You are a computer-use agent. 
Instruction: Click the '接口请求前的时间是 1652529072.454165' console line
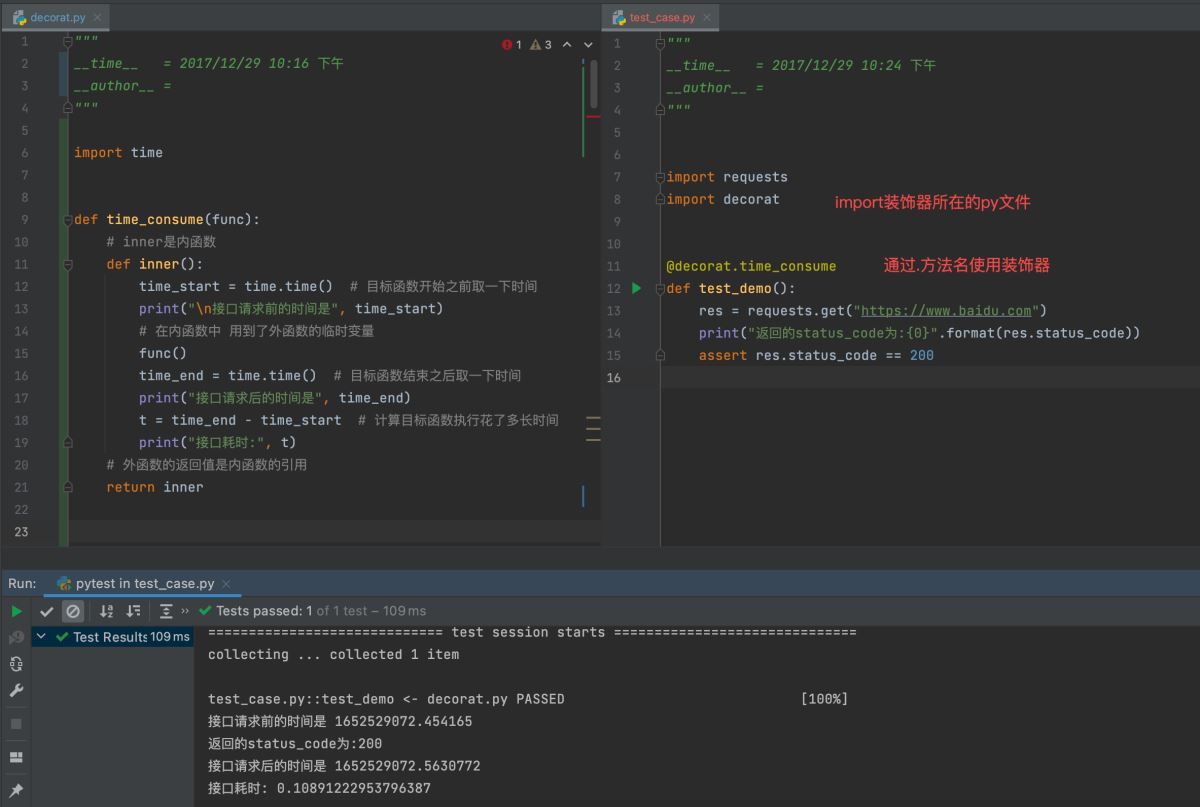340,721
